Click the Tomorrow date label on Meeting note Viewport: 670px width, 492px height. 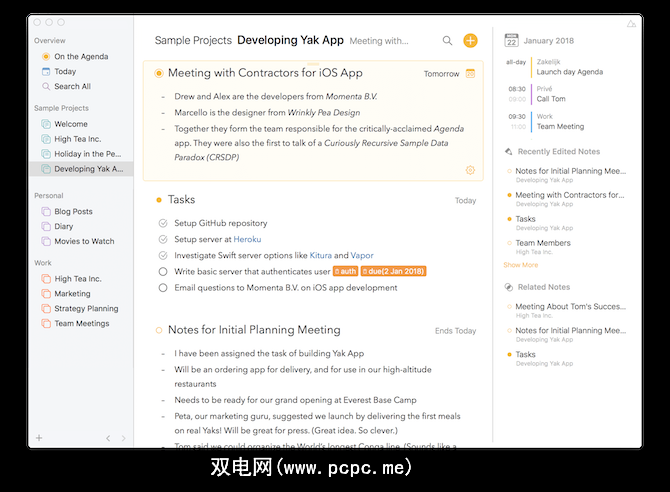point(441,74)
